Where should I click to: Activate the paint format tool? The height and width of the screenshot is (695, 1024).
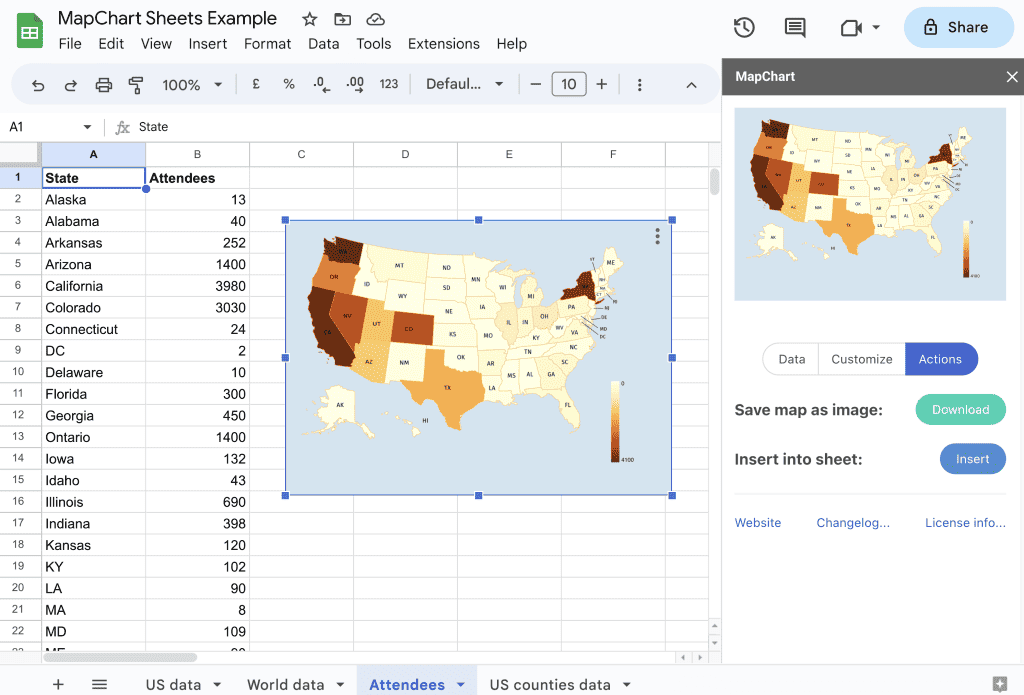[x=136, y=85]
